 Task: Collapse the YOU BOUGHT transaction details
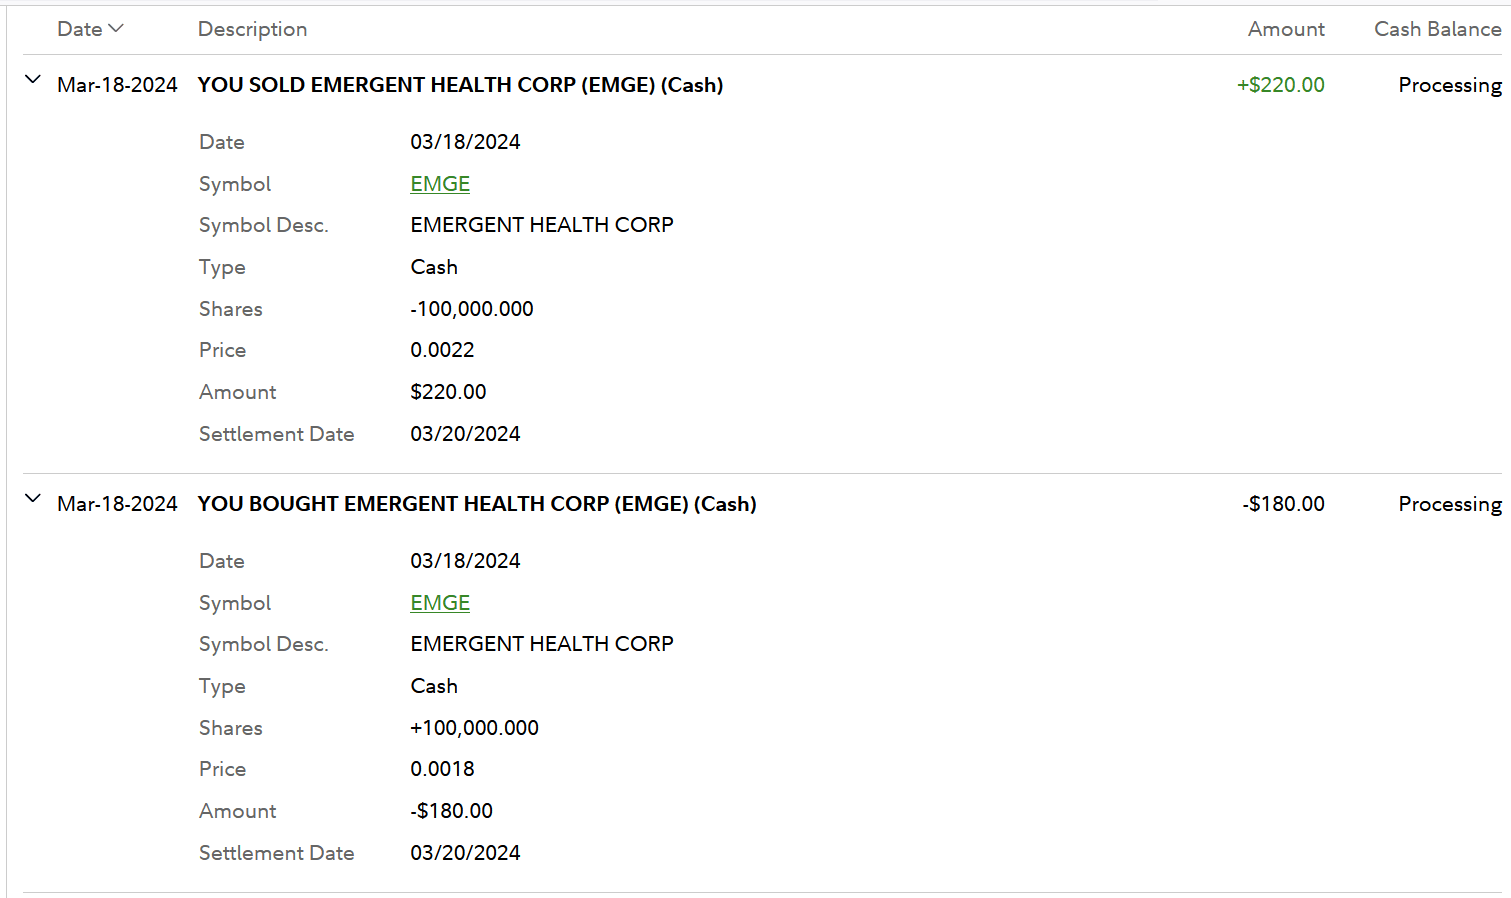[33, 499]
